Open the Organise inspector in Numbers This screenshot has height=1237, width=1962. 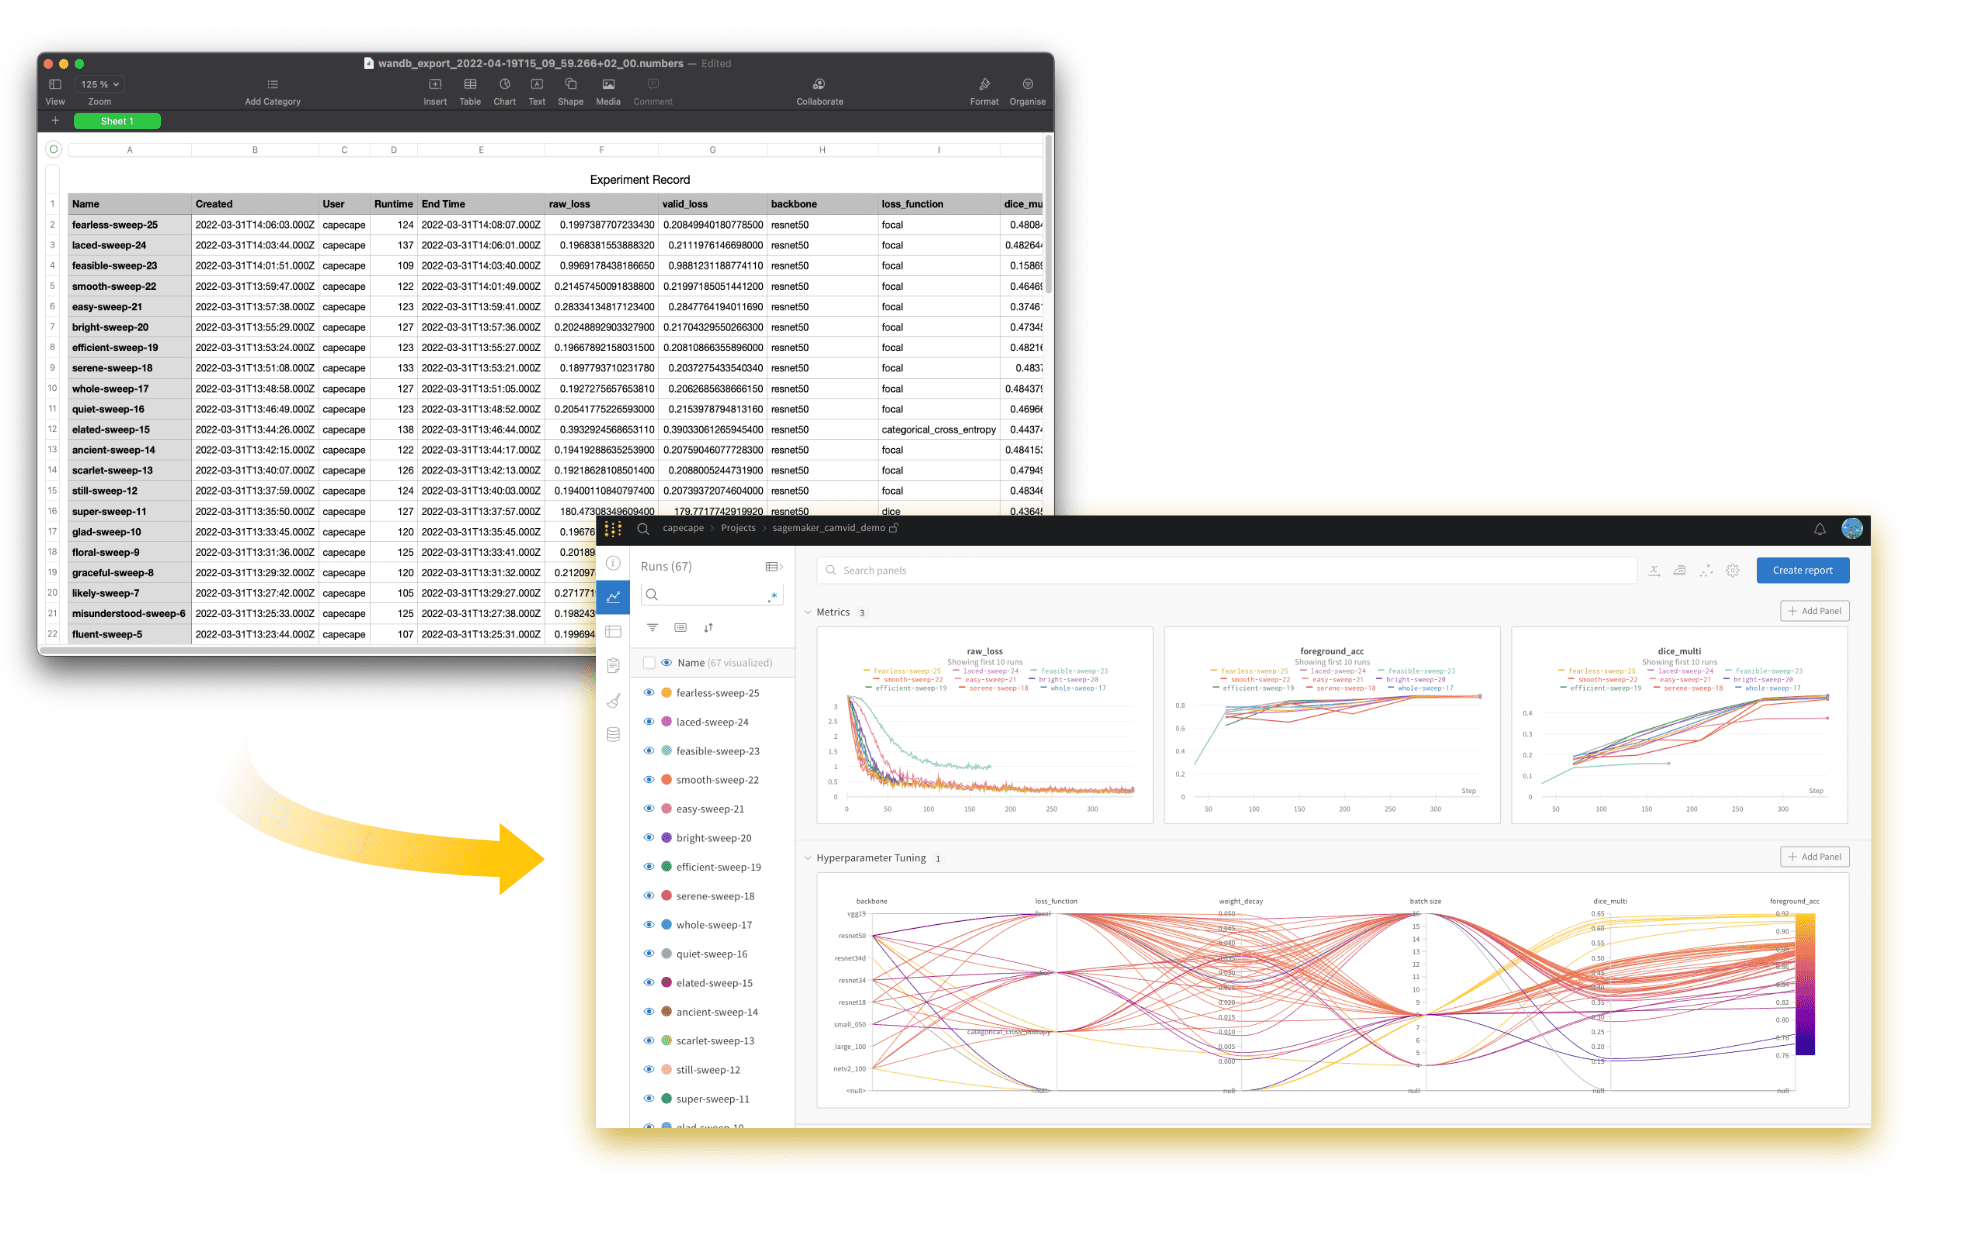[x=1028, y=91]
